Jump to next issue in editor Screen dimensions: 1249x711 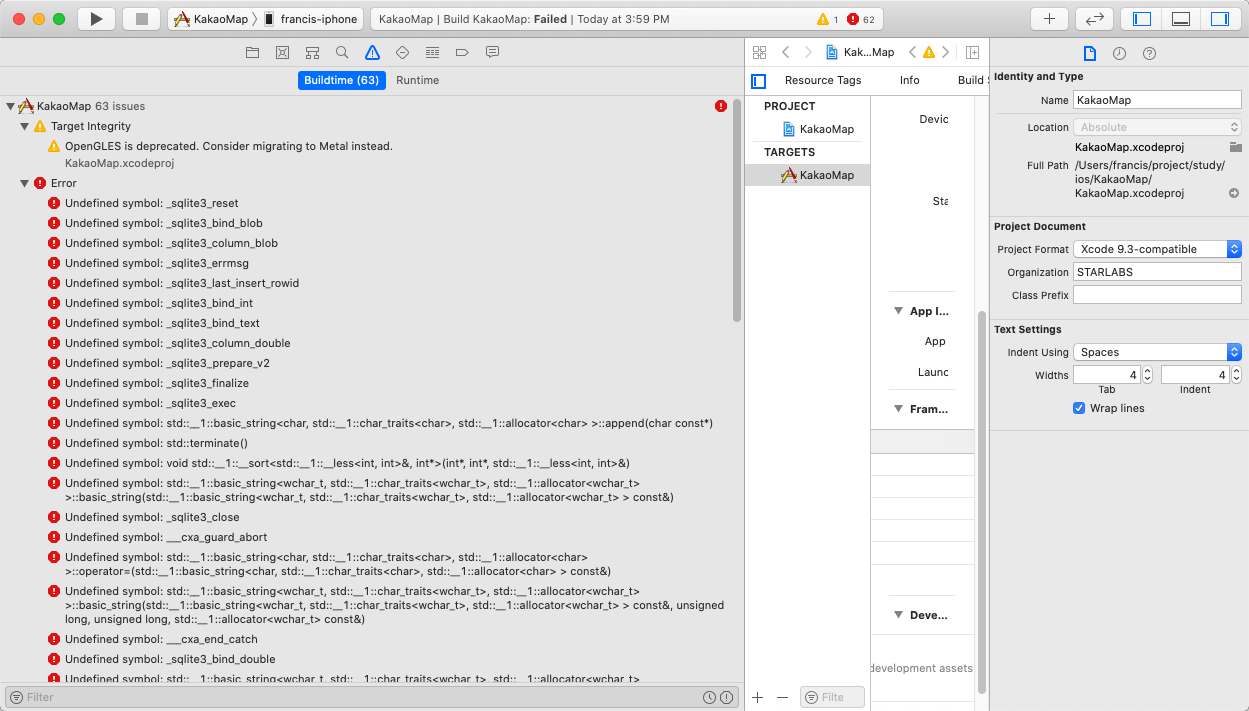click(x=945, y=52)
